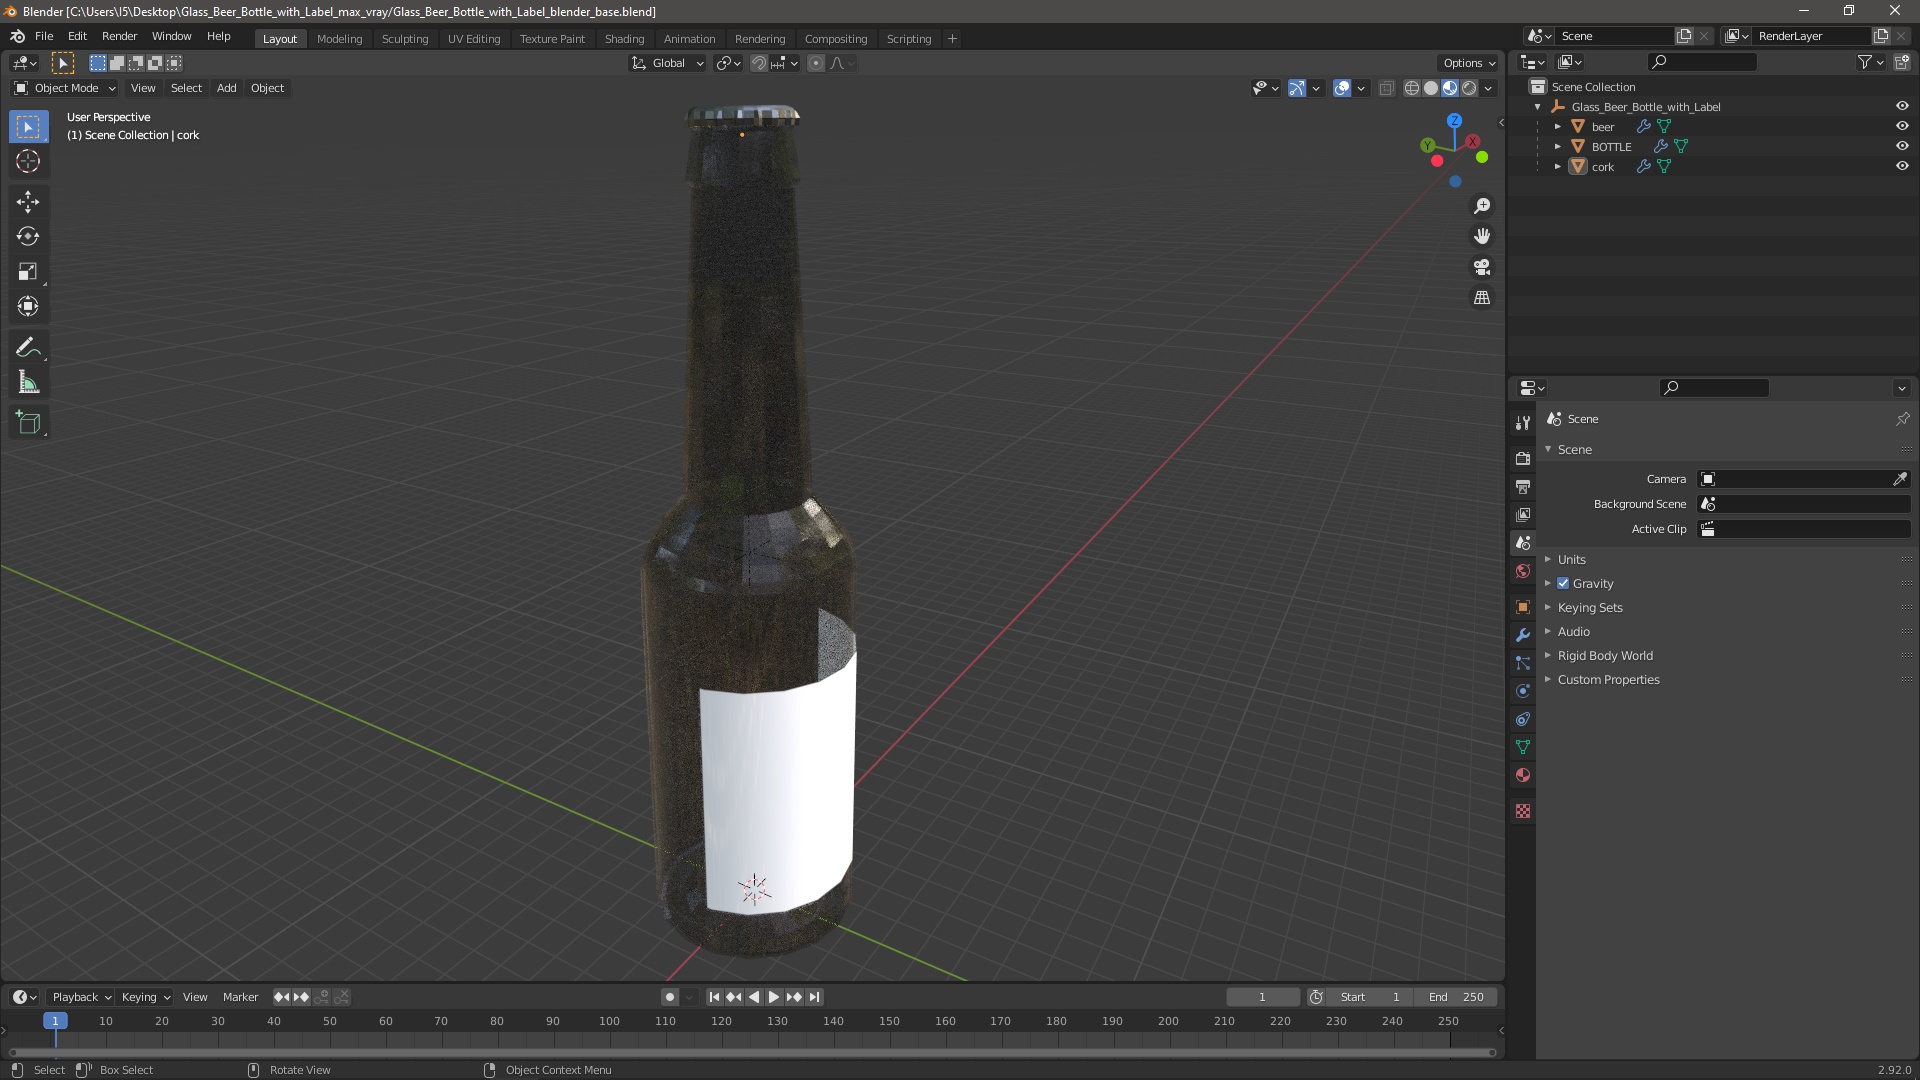Open Output properties tab
This screenshot has height=1080, width=1920.
[x=1523, y=486]
